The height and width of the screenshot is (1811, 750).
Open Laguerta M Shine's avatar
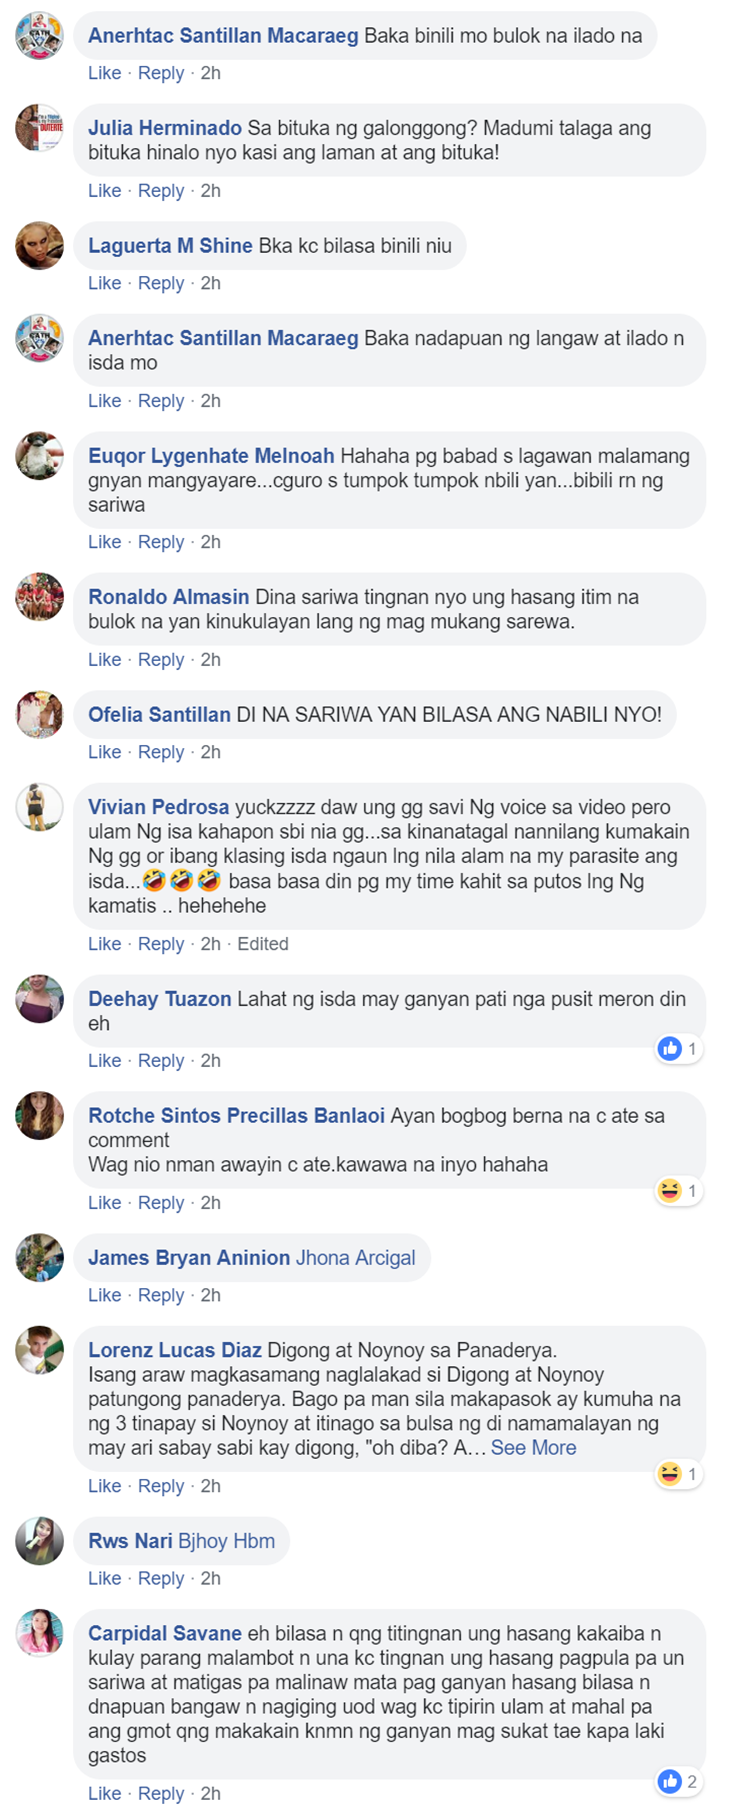coord(40,246)
